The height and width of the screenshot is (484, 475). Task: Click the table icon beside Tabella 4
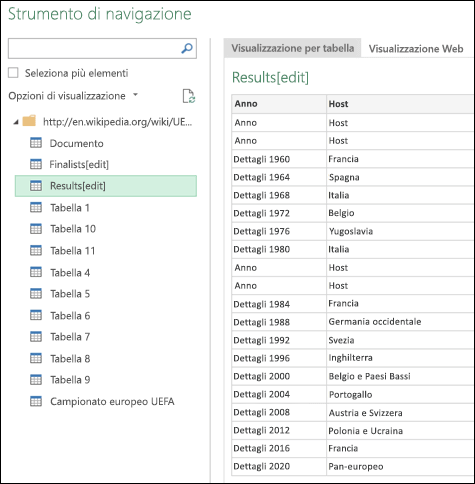pyautogui.click(x=36, y=272)
